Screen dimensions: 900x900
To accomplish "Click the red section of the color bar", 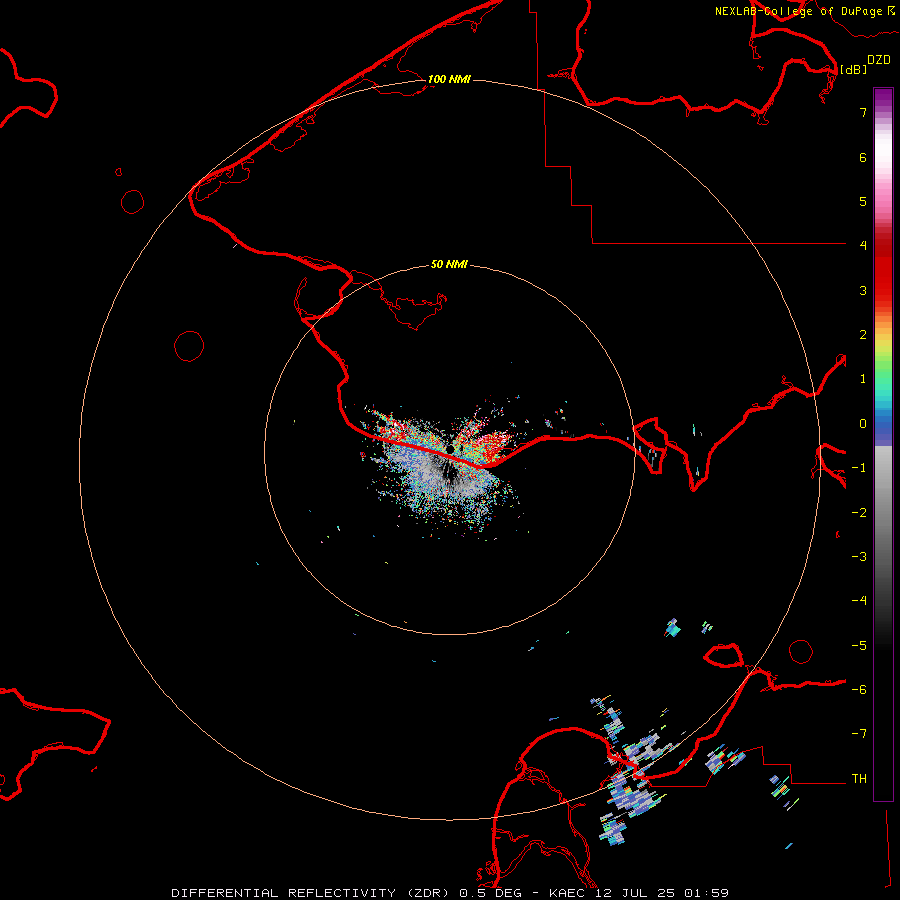I will 883,270.
